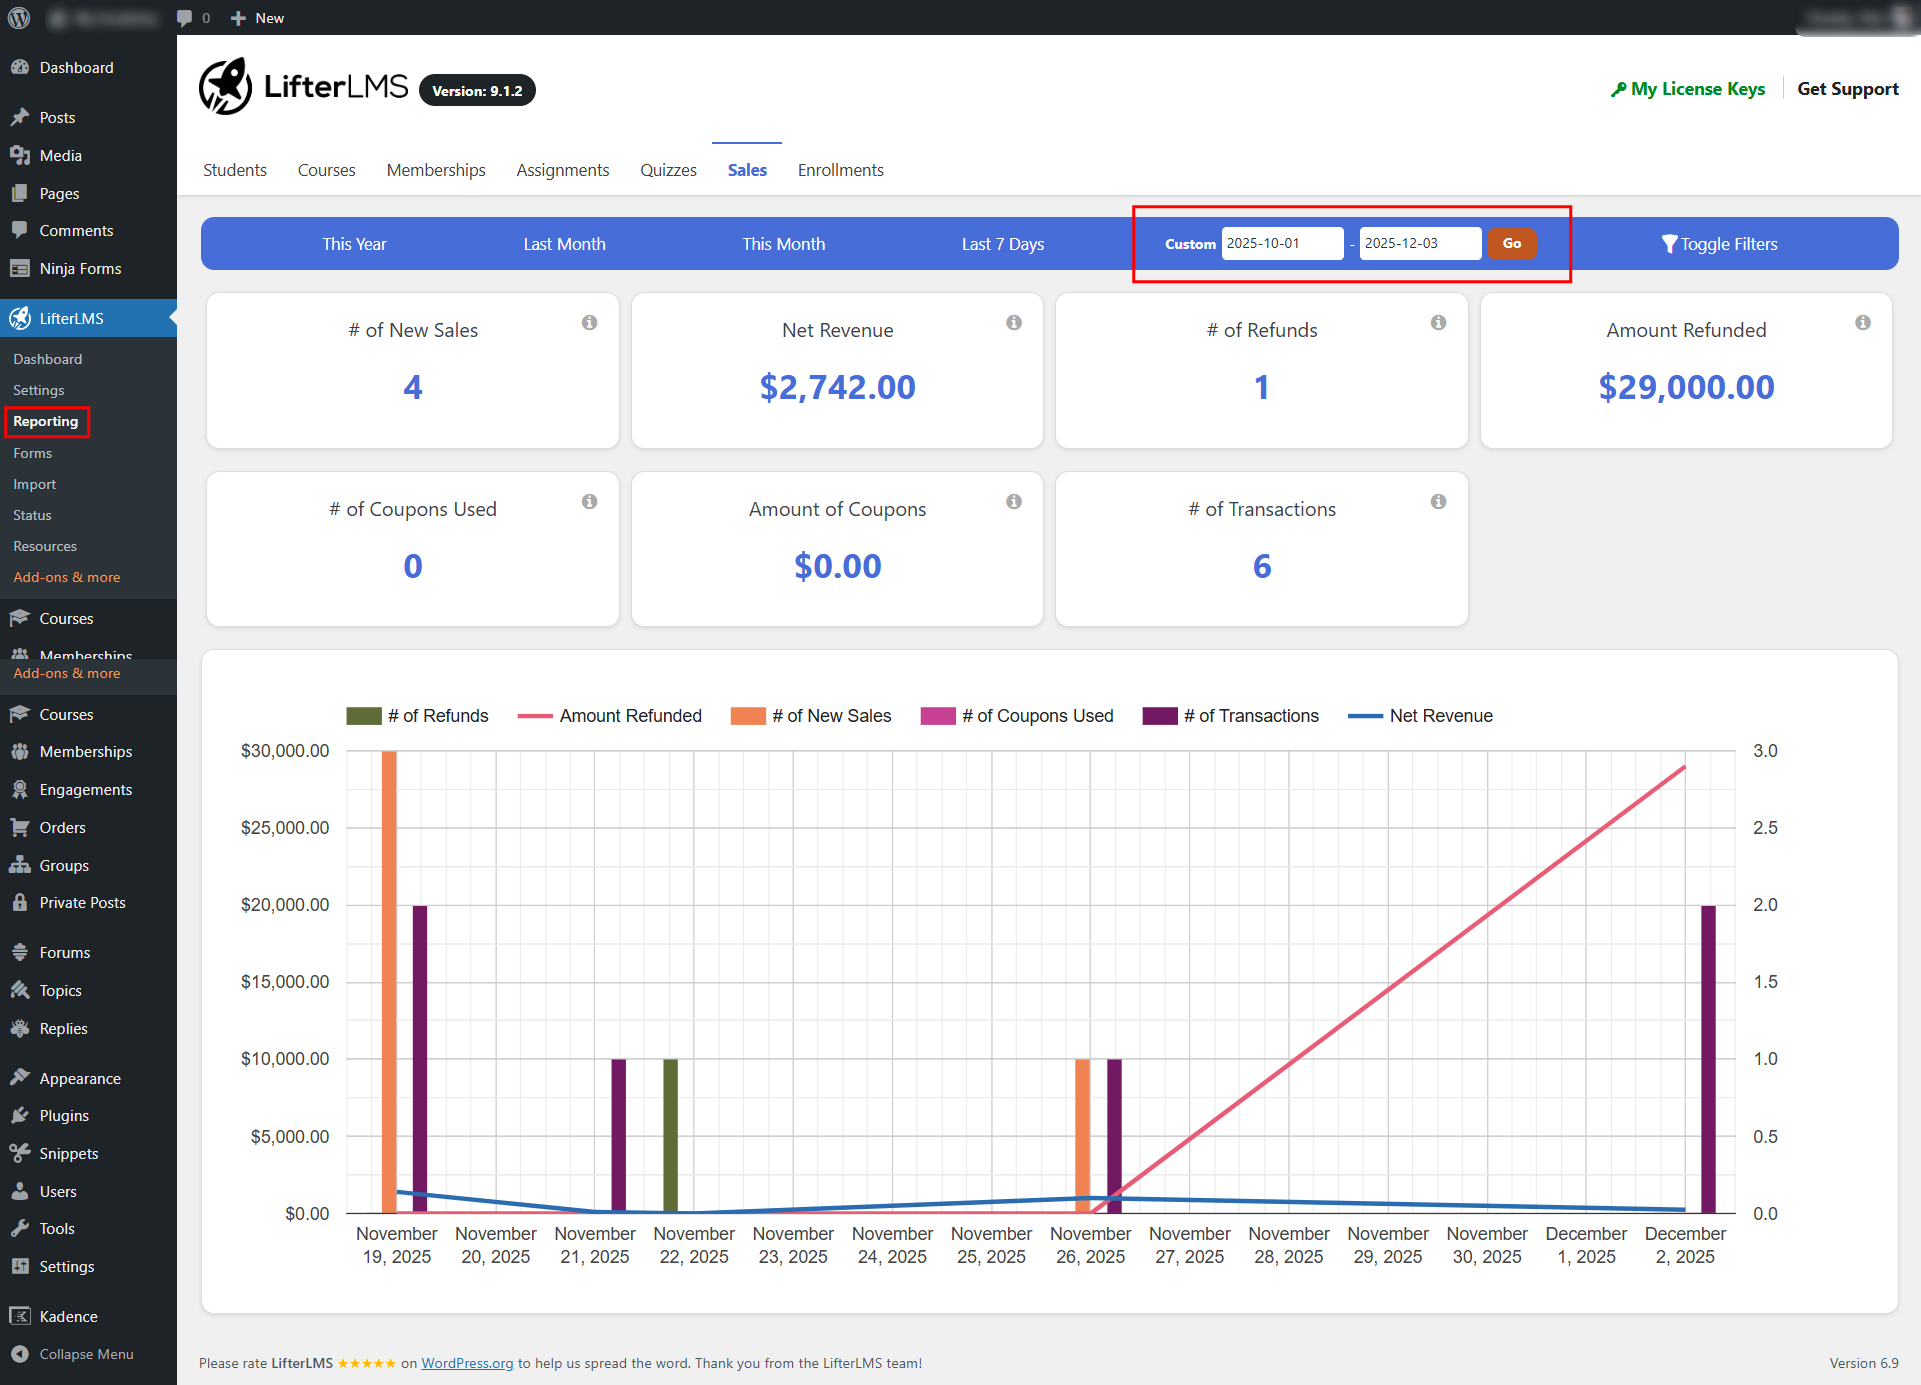Screen dimensions: 1921x1385
Task: Click the Pages icon in sidebar
Action: 20,193
